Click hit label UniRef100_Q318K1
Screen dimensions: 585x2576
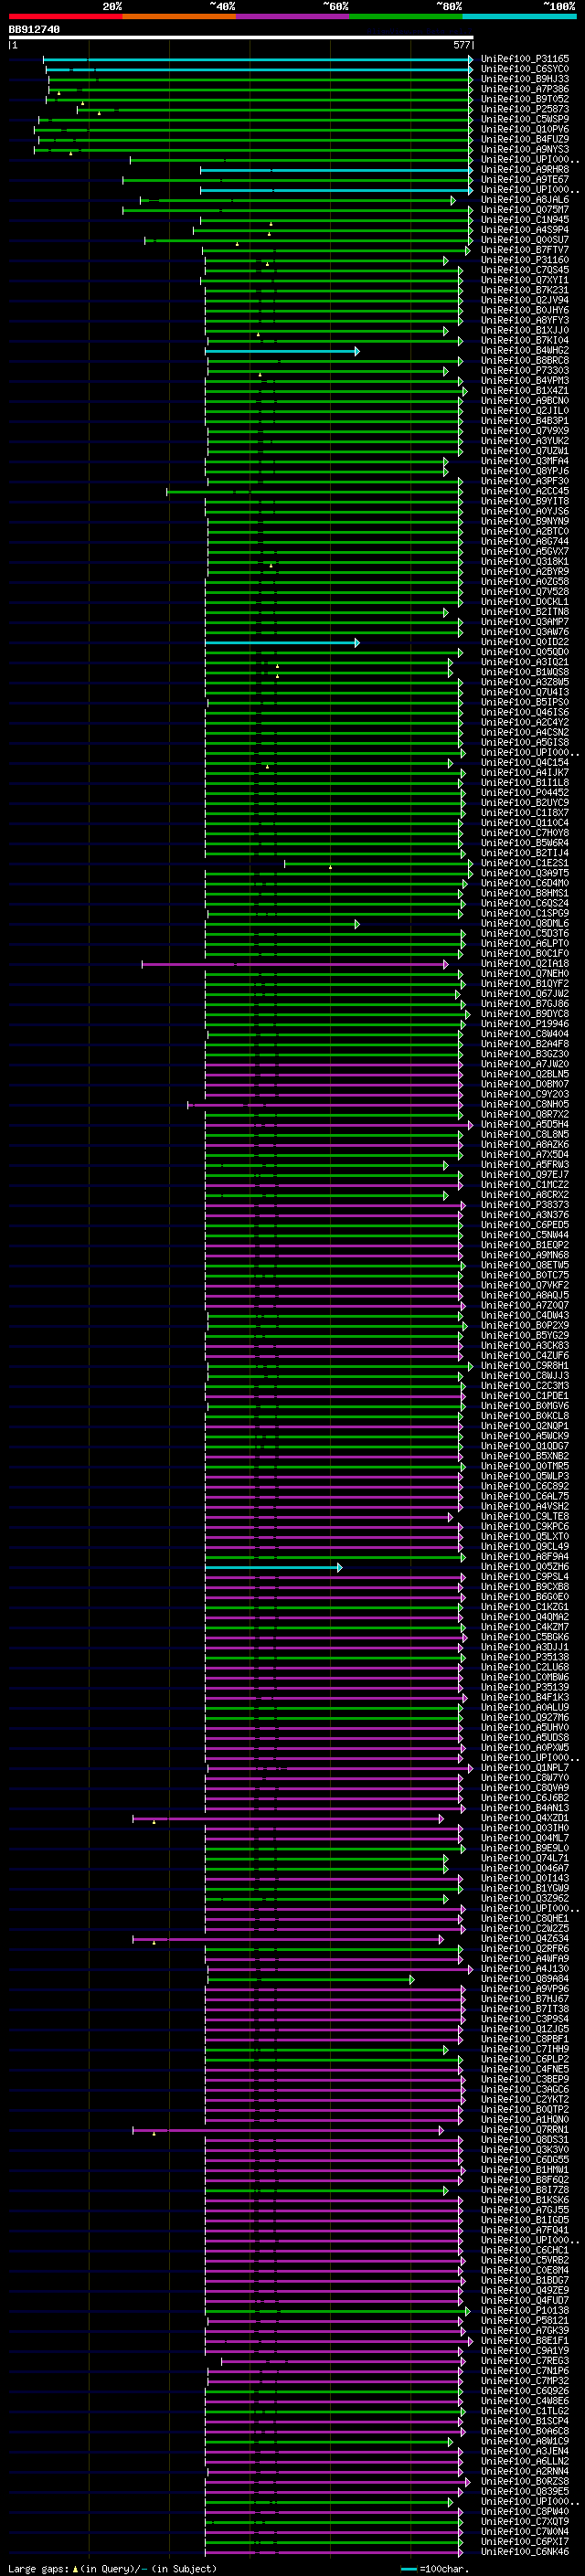(x=525, y=562)
